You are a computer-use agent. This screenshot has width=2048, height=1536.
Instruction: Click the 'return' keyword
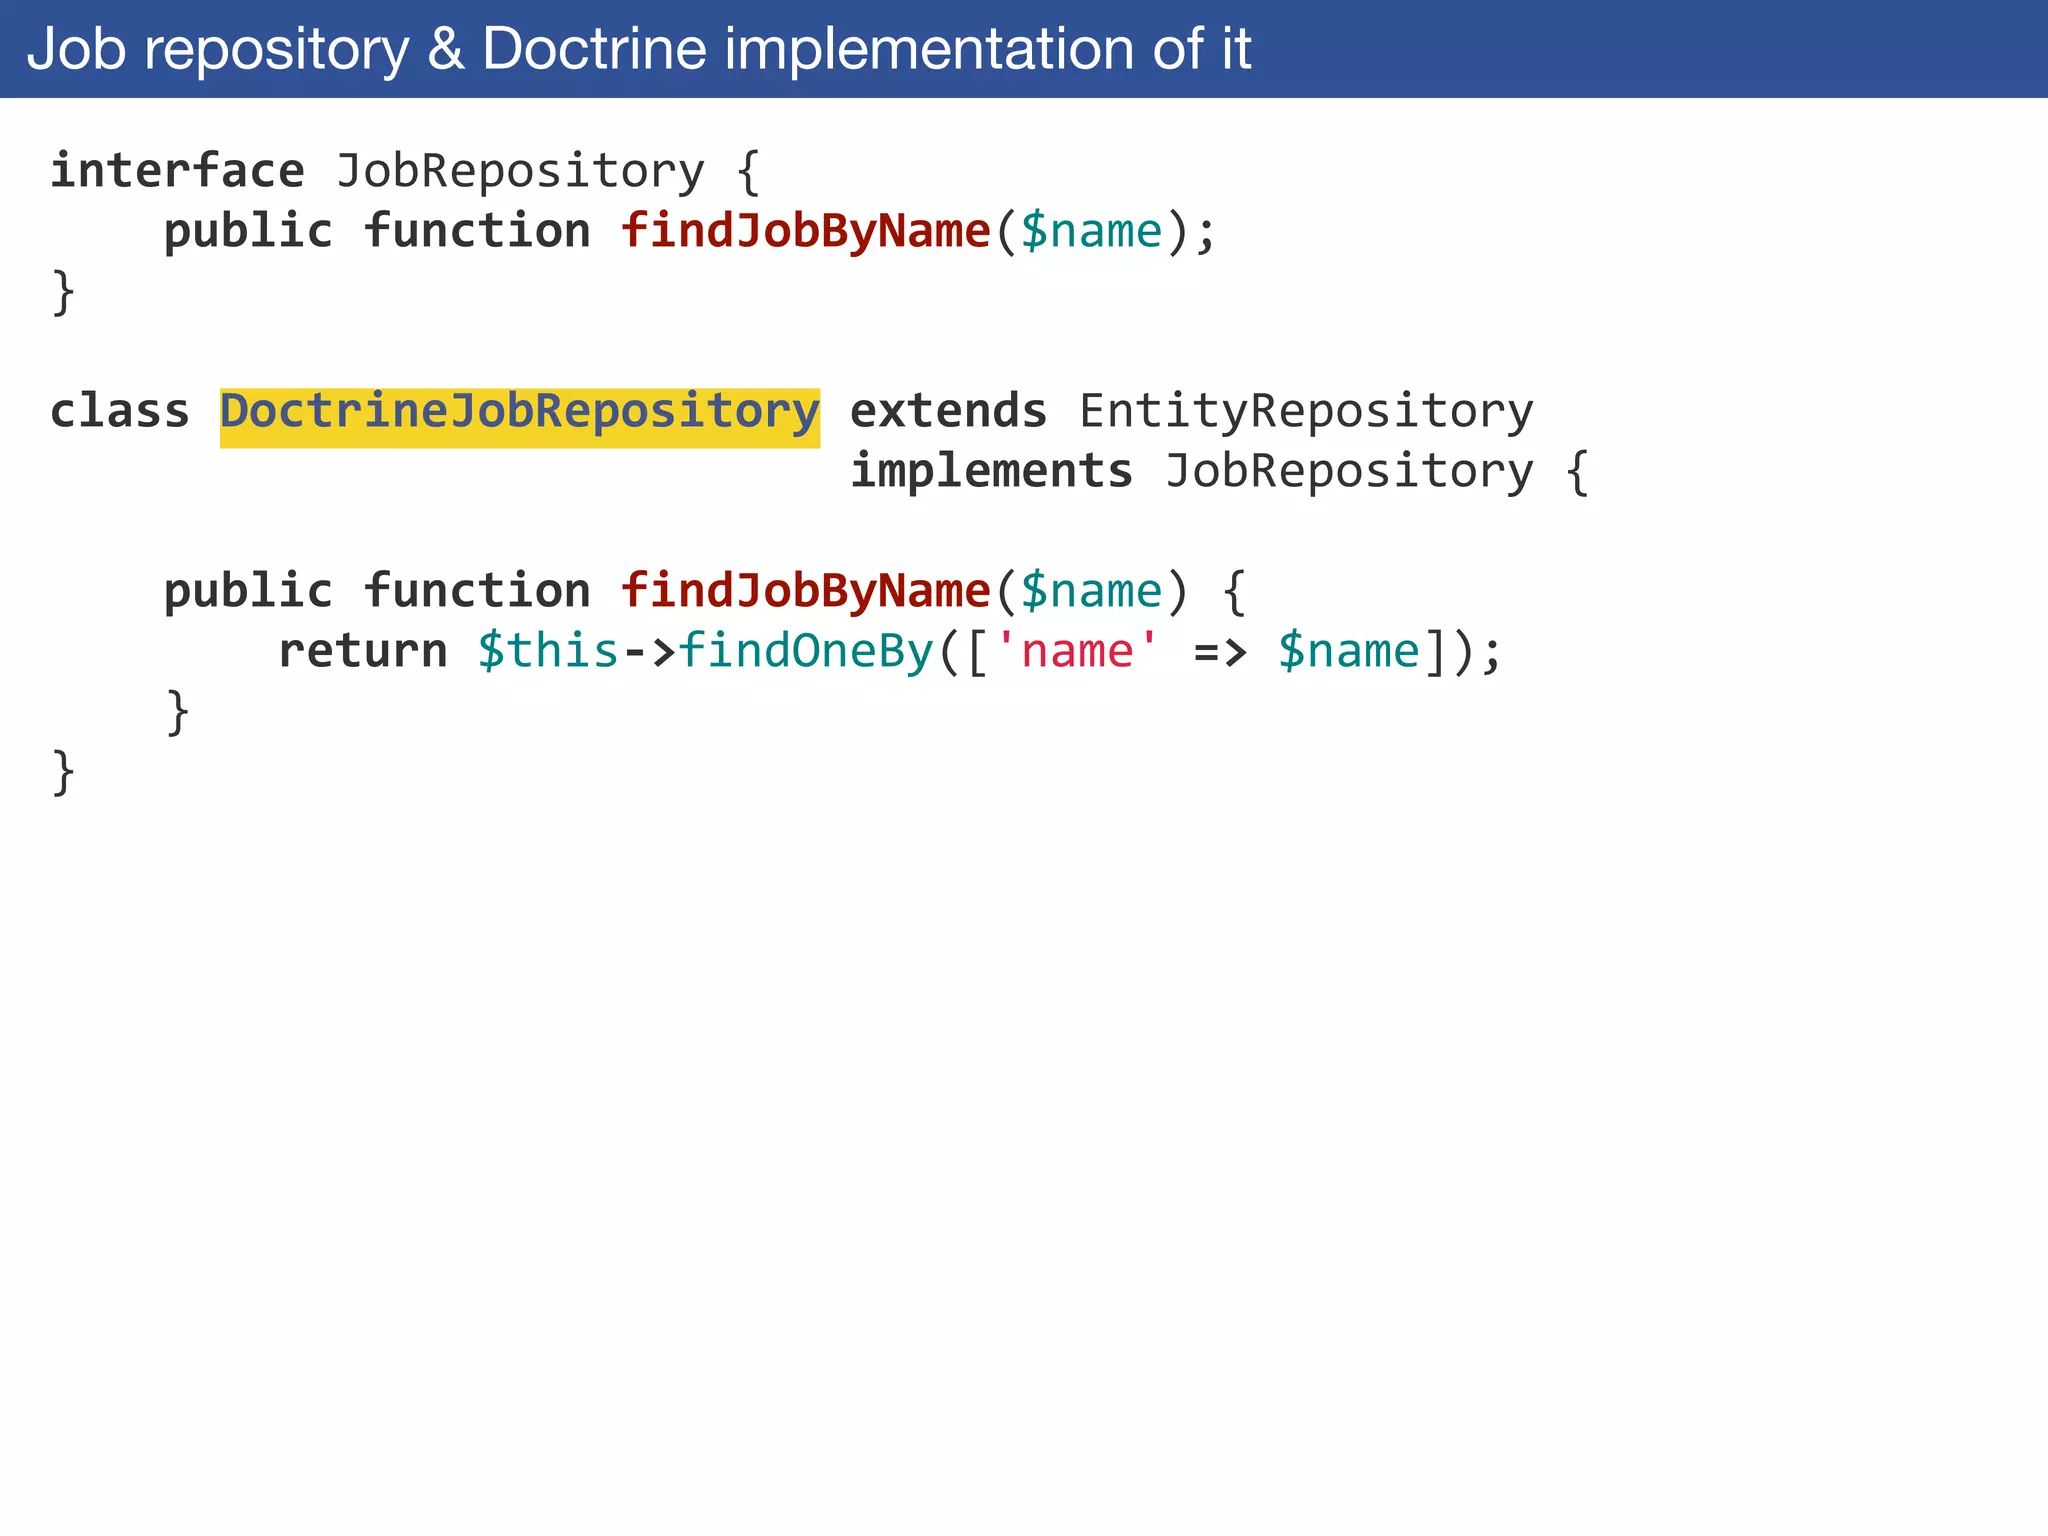362,651
